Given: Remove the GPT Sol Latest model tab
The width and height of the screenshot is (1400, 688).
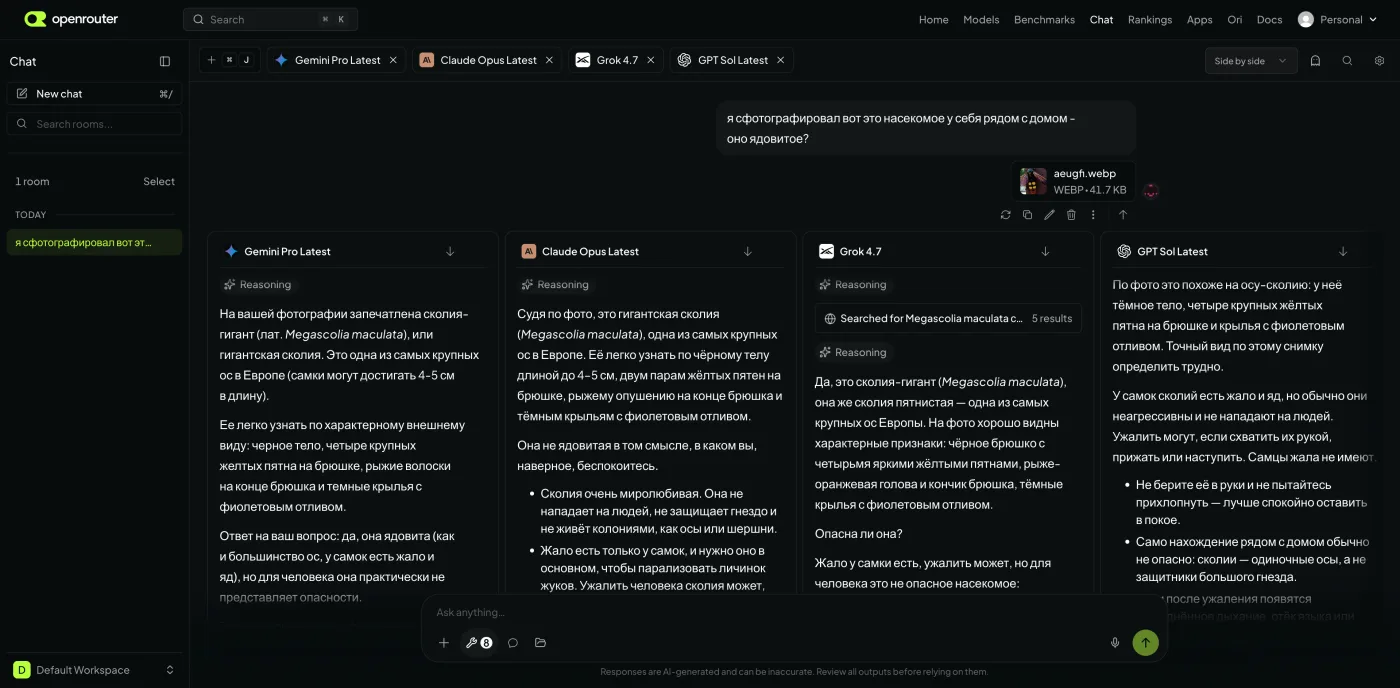Looking at the screenshot, I should (x=781, y=60).
